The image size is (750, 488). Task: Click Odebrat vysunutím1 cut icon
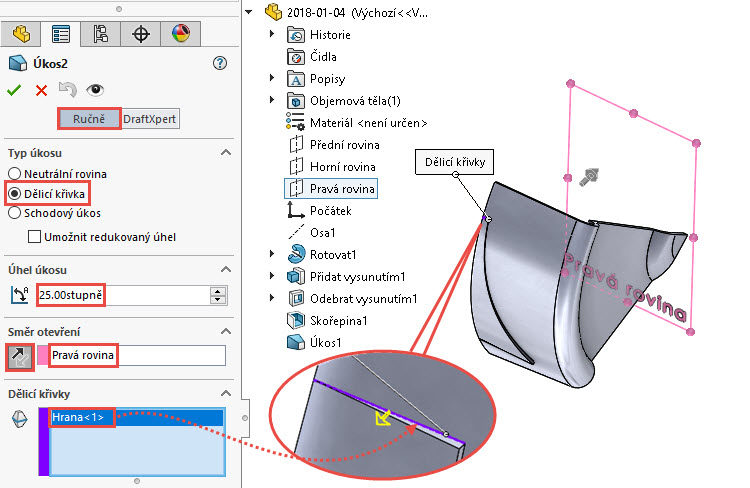pyautogui.click(x=296, y=298)
